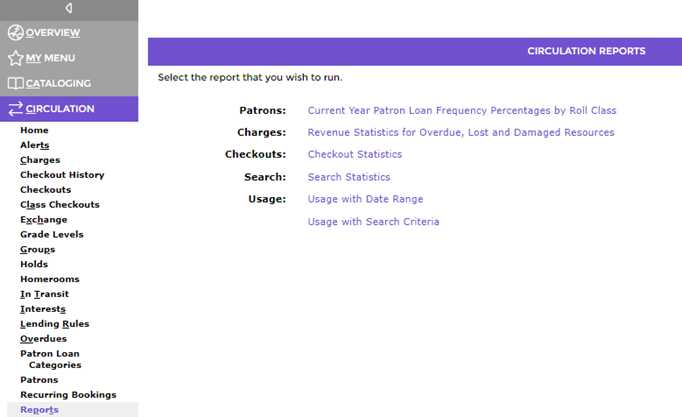Open Exchange in the sidebar
682x417 pixels.
(x=43, y=220)
